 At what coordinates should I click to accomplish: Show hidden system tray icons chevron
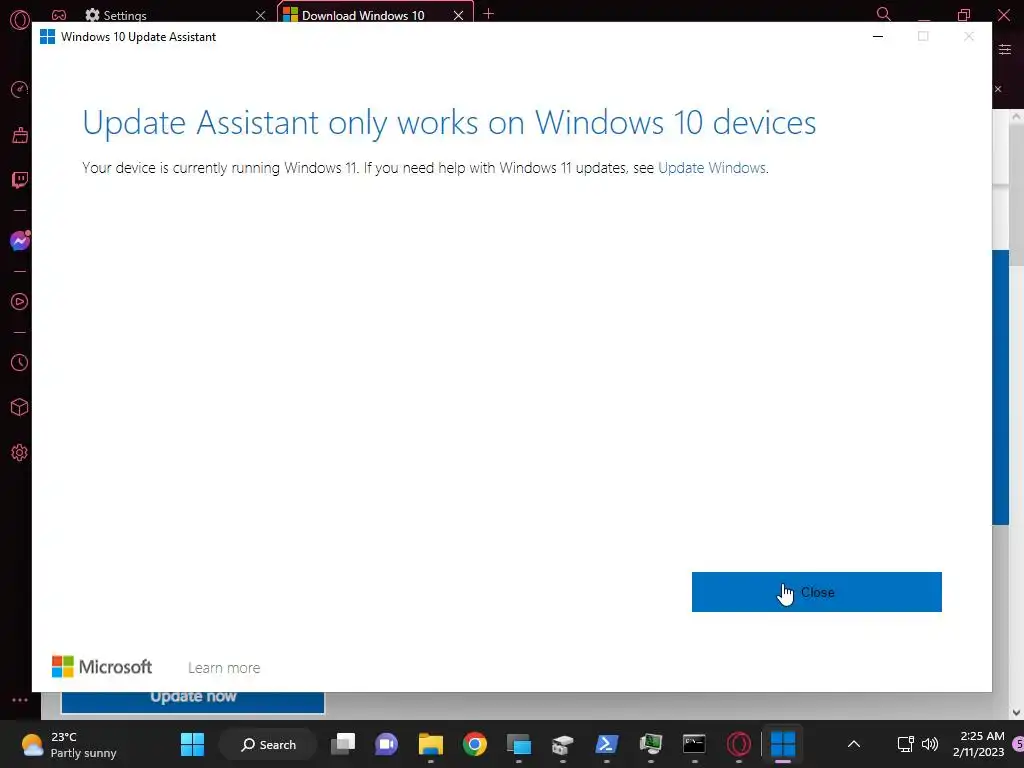click(854, 744)
